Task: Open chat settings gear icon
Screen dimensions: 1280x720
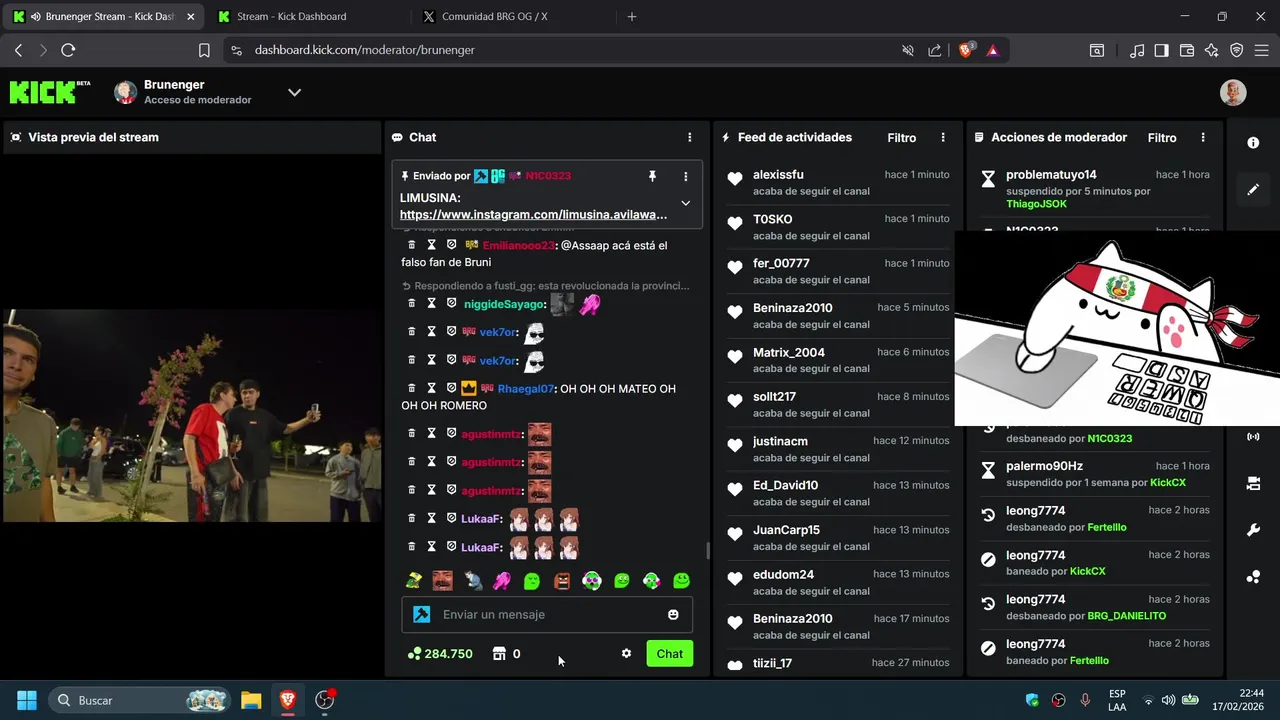Action: [626, 654]
